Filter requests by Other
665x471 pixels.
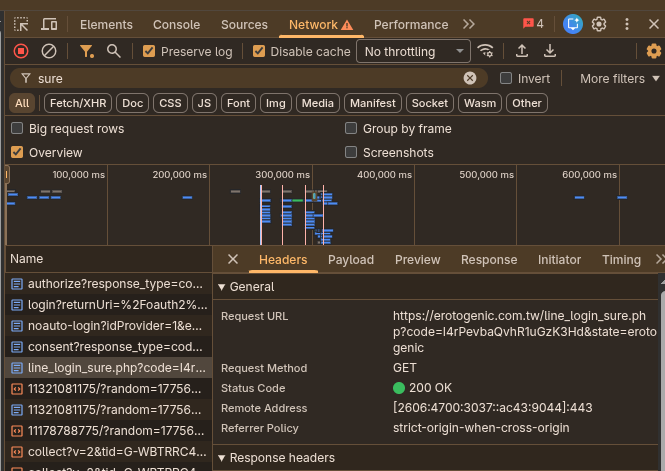pos(527,103)
